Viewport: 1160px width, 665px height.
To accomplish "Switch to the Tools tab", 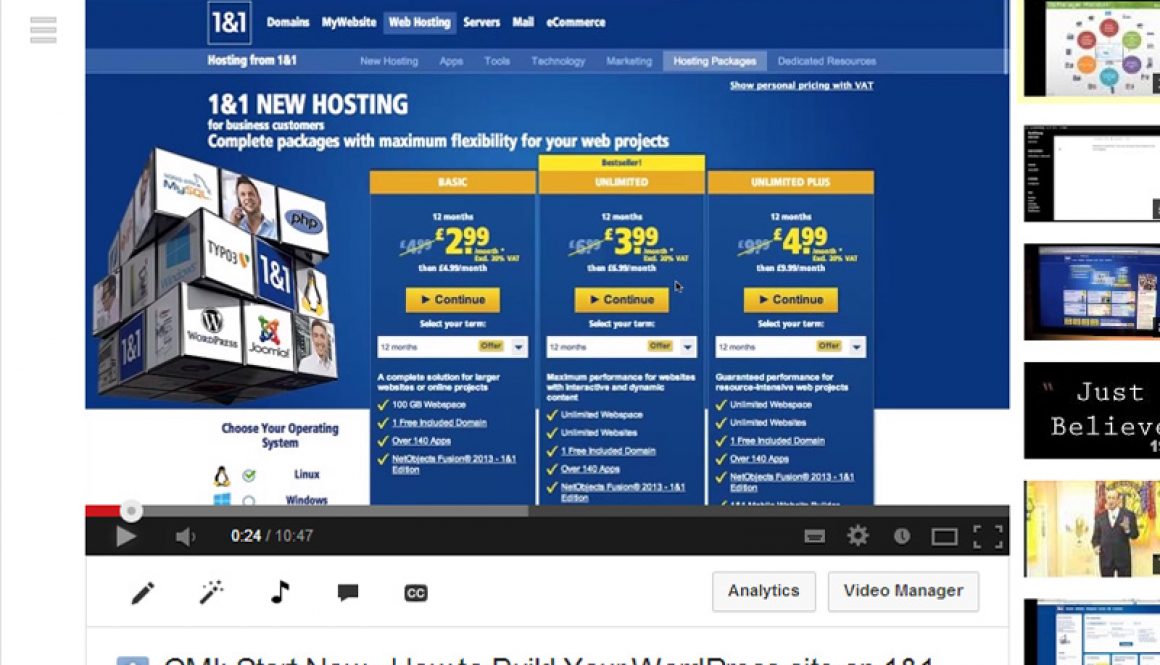I will coord(497,61).
